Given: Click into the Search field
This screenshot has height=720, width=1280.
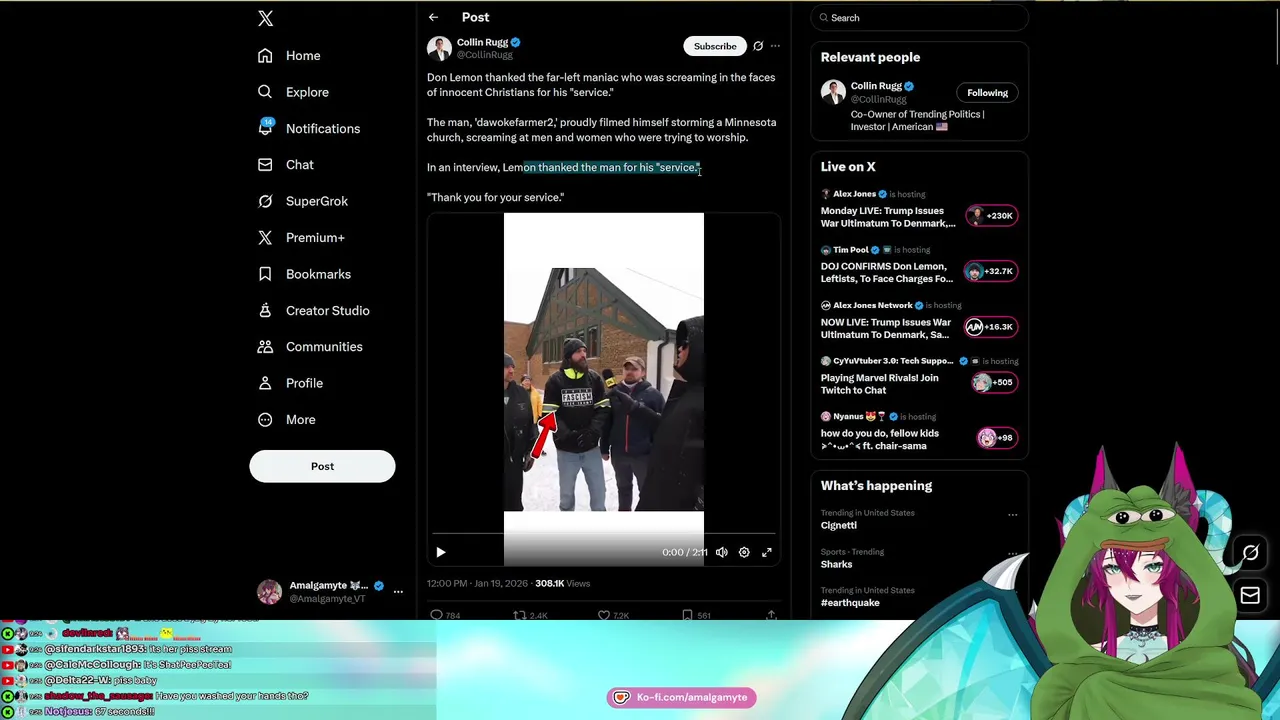Looking at the screenshot, I should pyautogui.click(x=919, y=18).
